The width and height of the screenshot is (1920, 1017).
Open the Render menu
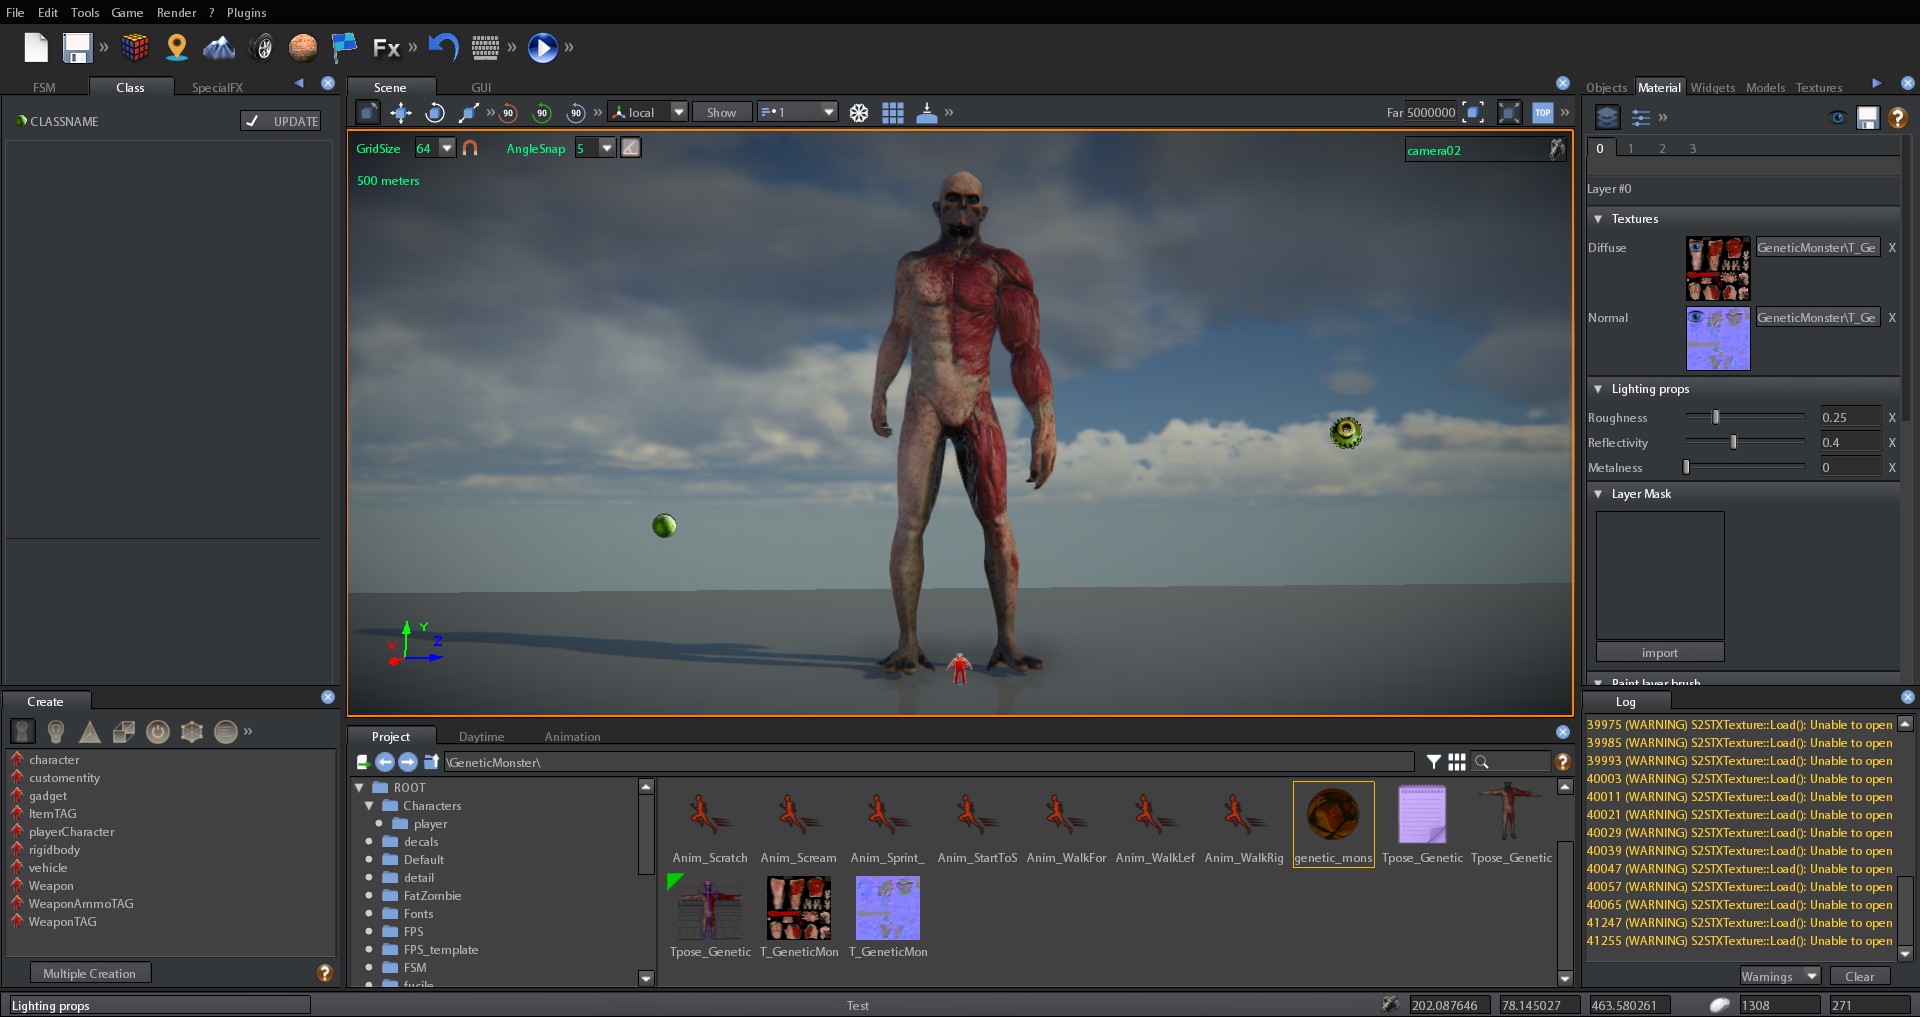tap(176, 12)
